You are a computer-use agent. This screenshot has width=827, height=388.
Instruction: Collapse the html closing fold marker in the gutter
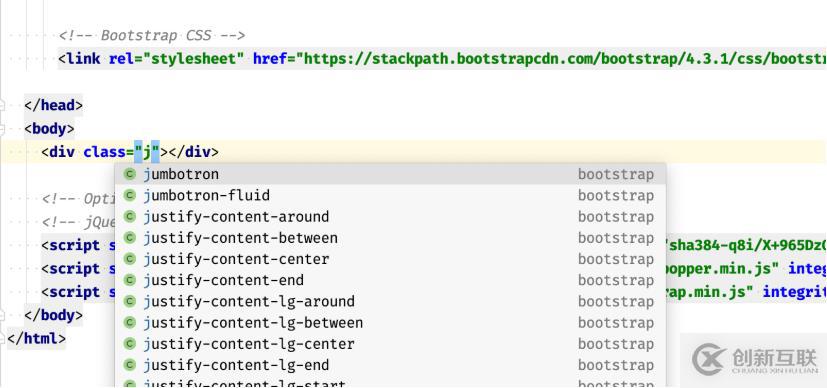(x=2, y=338)
